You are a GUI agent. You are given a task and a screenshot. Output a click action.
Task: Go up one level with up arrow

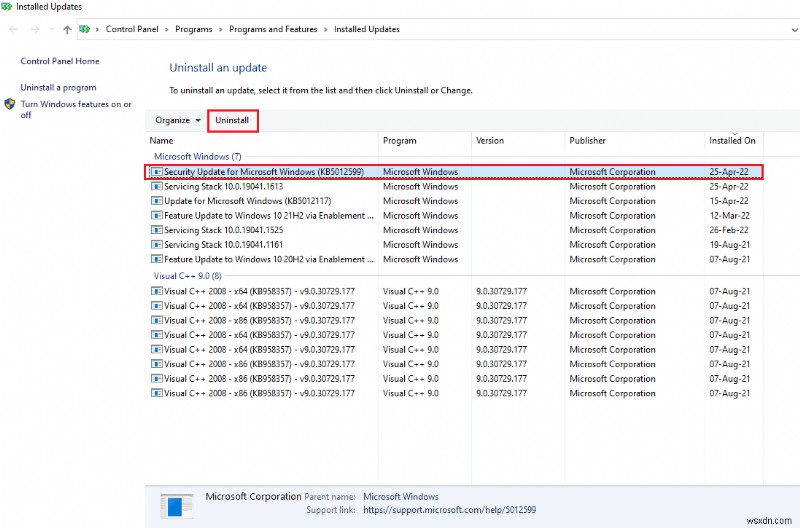click(x=67, y=30)
